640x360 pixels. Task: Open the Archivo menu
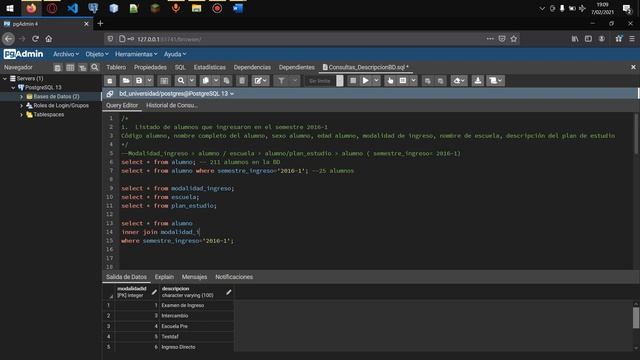(66, 54)
